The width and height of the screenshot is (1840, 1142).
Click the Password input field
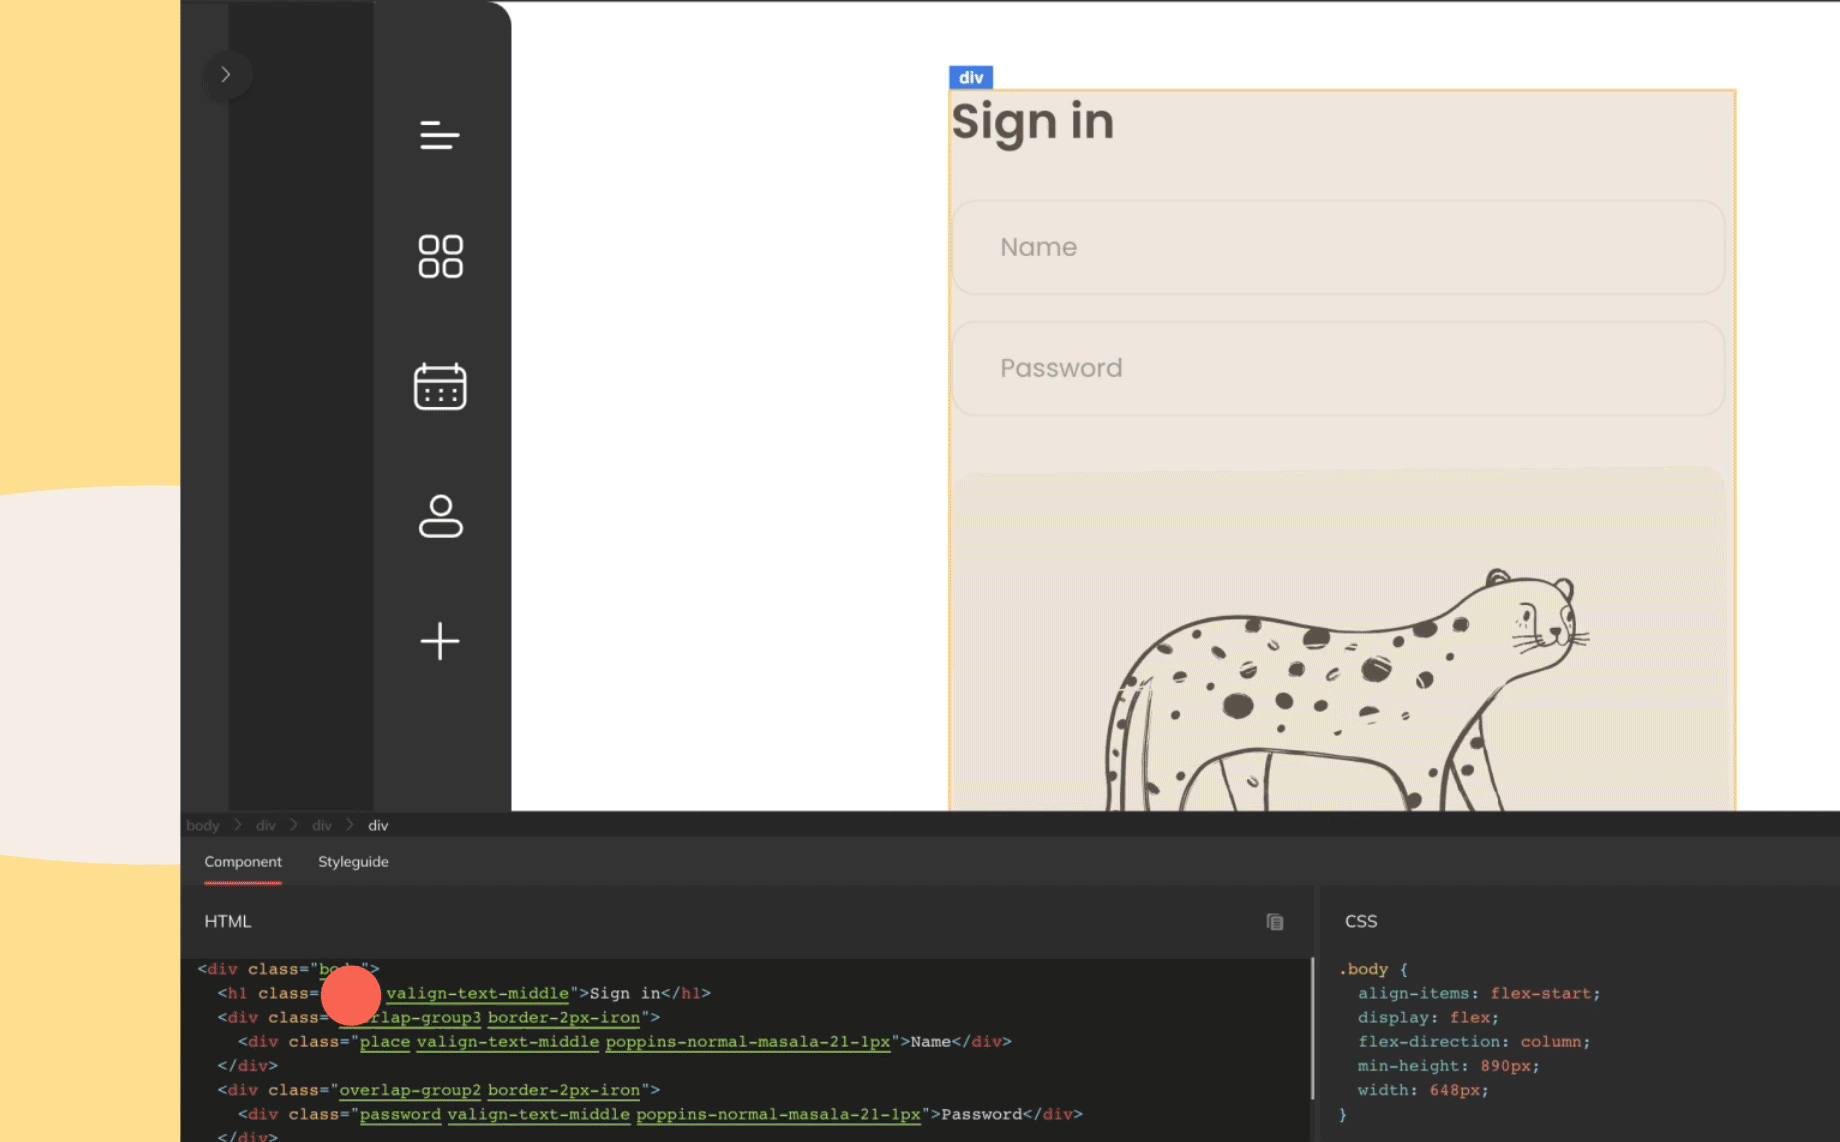tap(1337, 369)
